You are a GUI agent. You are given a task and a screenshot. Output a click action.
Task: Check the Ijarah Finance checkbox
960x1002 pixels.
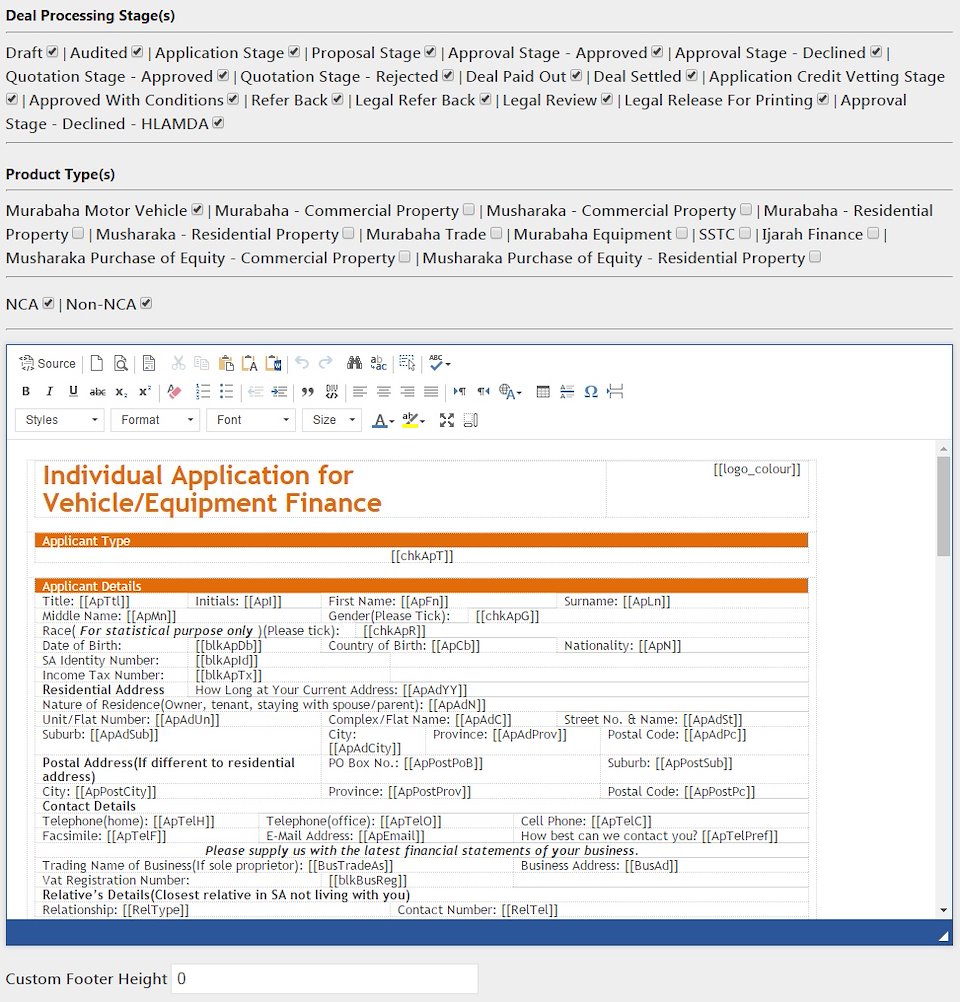pos(873,233)
